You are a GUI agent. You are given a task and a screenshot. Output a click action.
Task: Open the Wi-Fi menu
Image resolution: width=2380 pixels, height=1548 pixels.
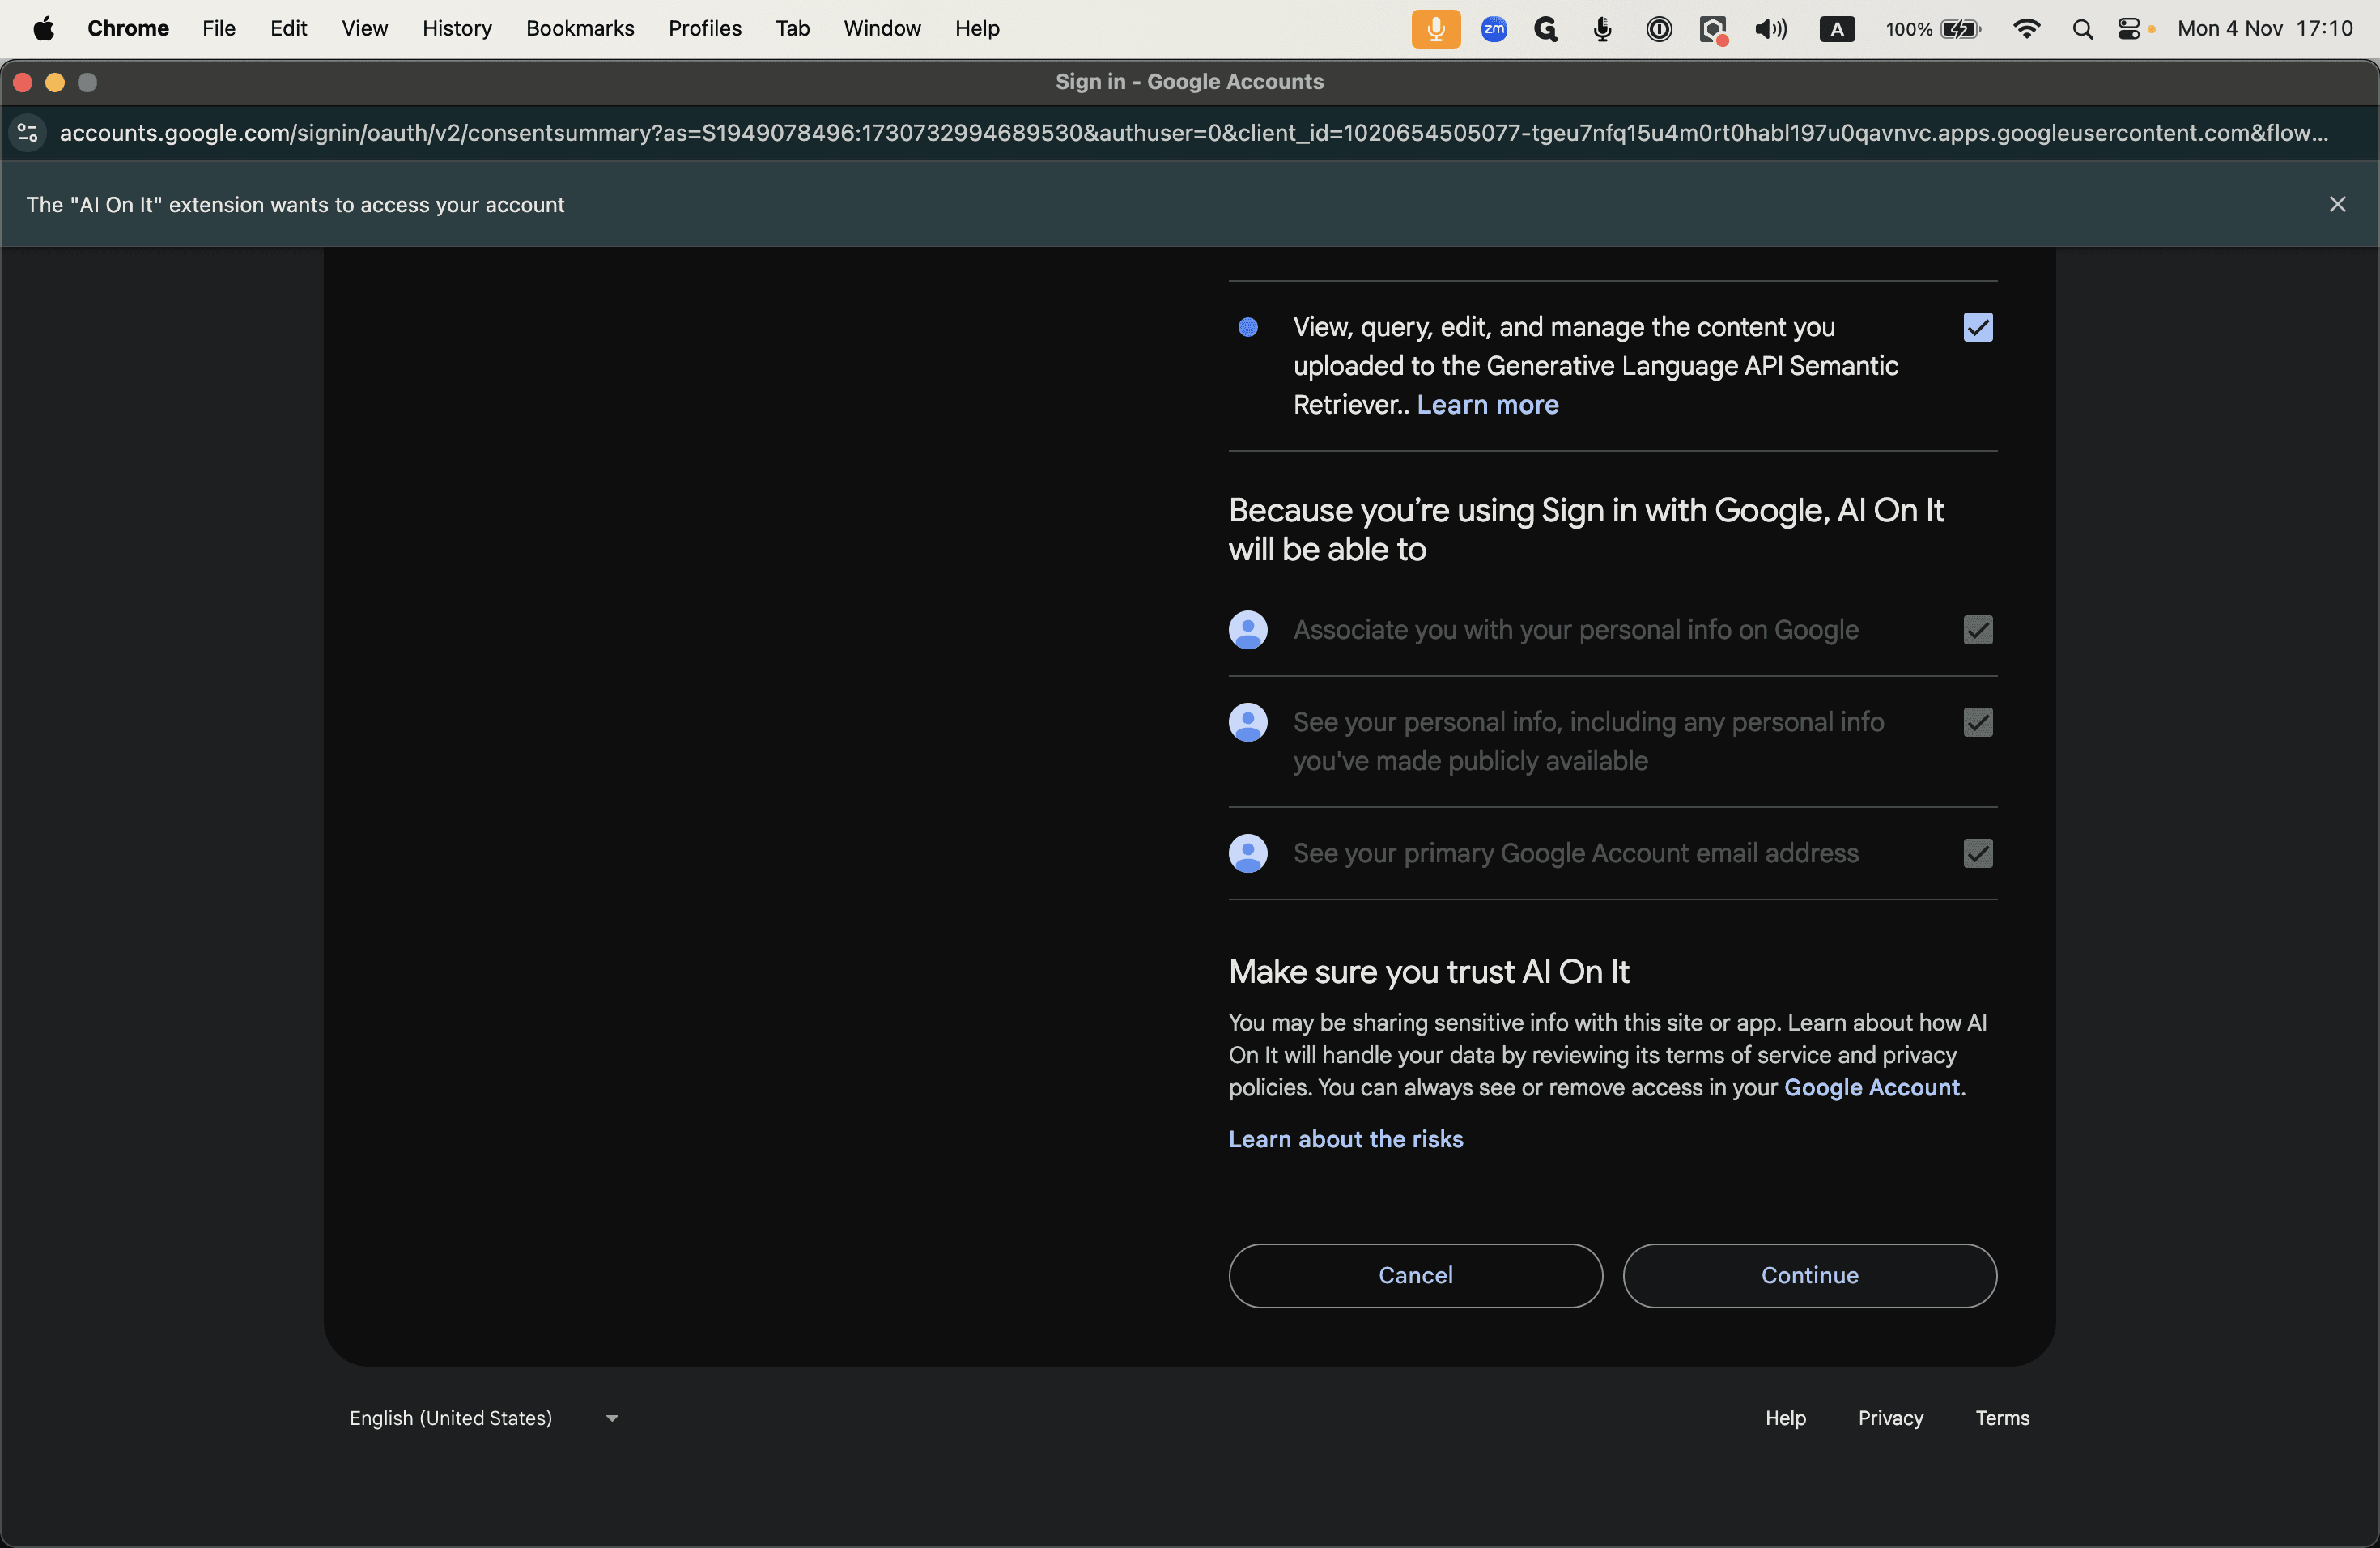(2026, 29)
